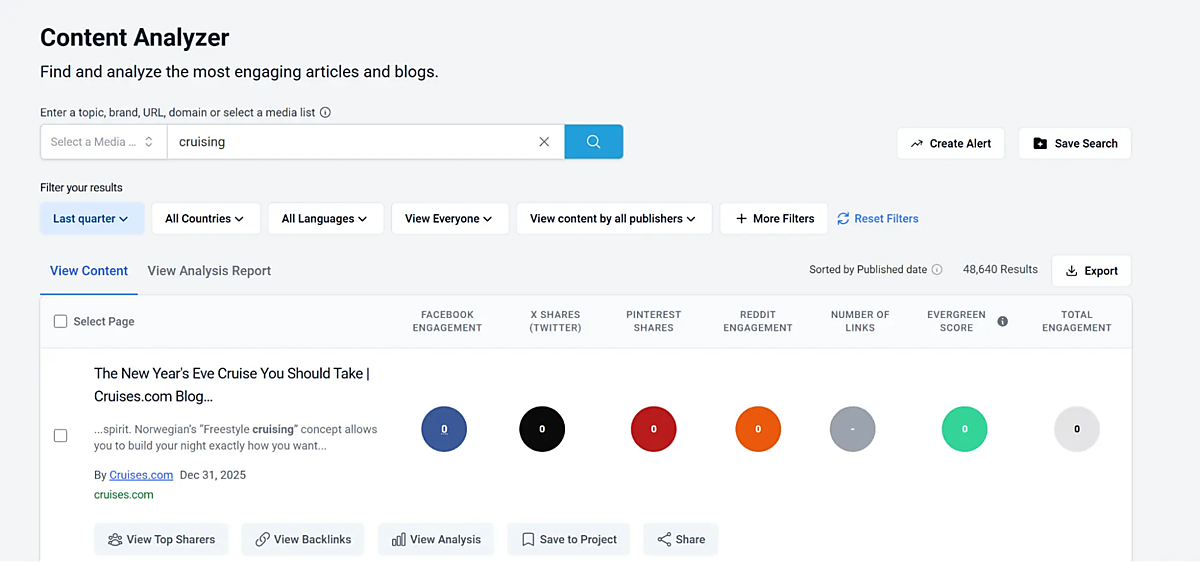The image size is (1200, 562).
Task: Click the blue magnifier search button
Action: pos(593,142)
